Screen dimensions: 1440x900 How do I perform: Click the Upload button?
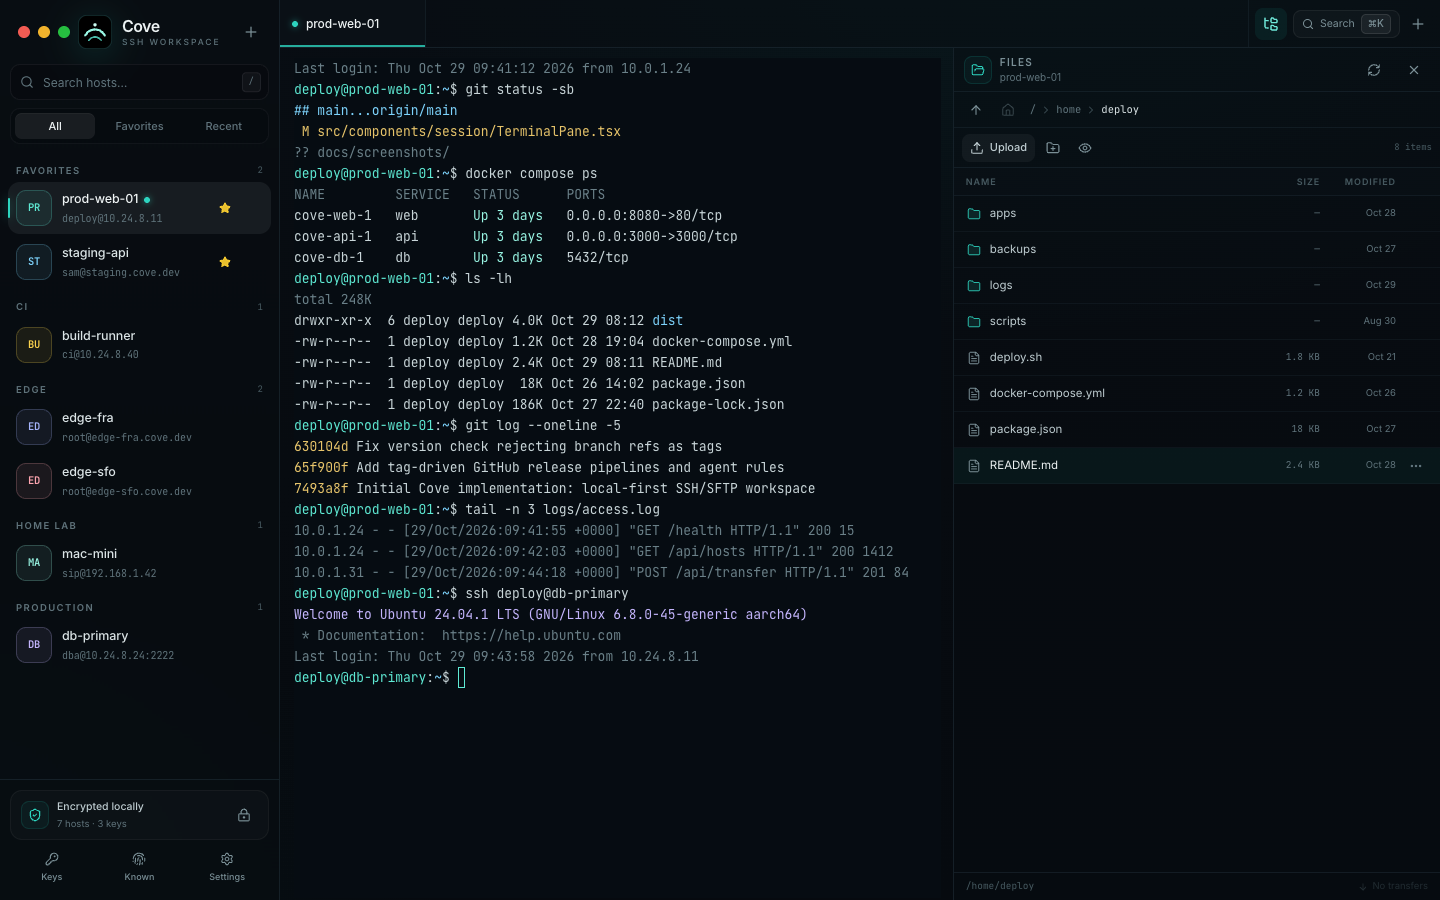click(999, 148)
